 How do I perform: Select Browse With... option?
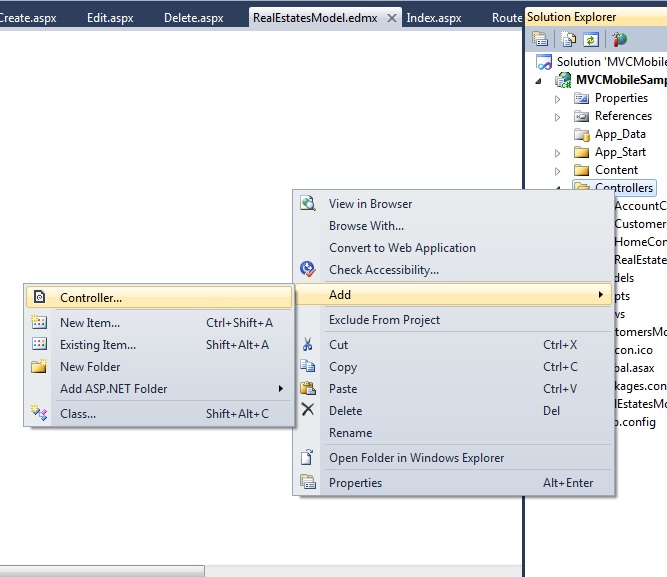tap(453, 226)
